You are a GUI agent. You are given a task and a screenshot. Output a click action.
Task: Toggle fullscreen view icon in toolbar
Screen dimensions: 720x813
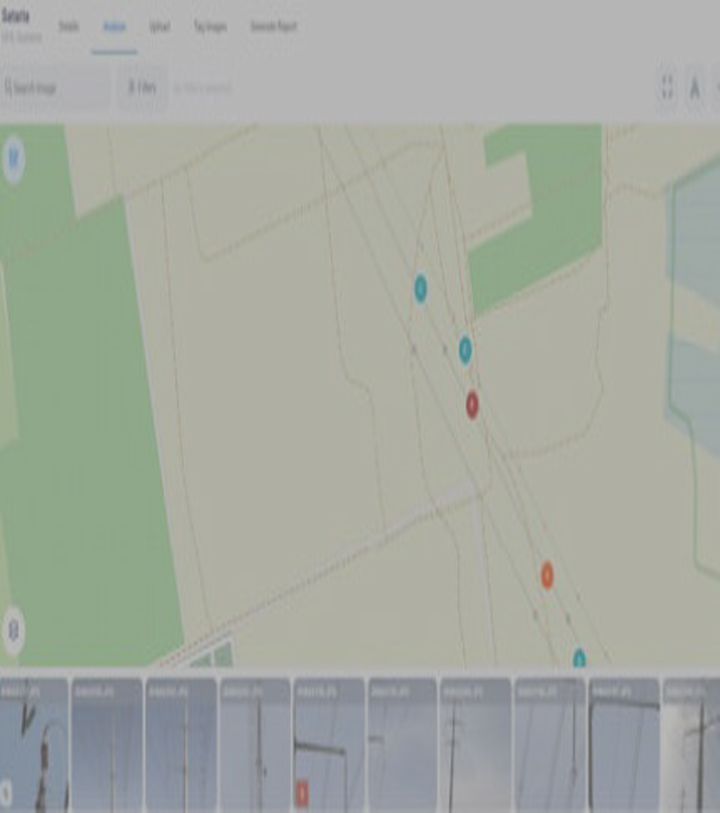(x=667, y=87)
